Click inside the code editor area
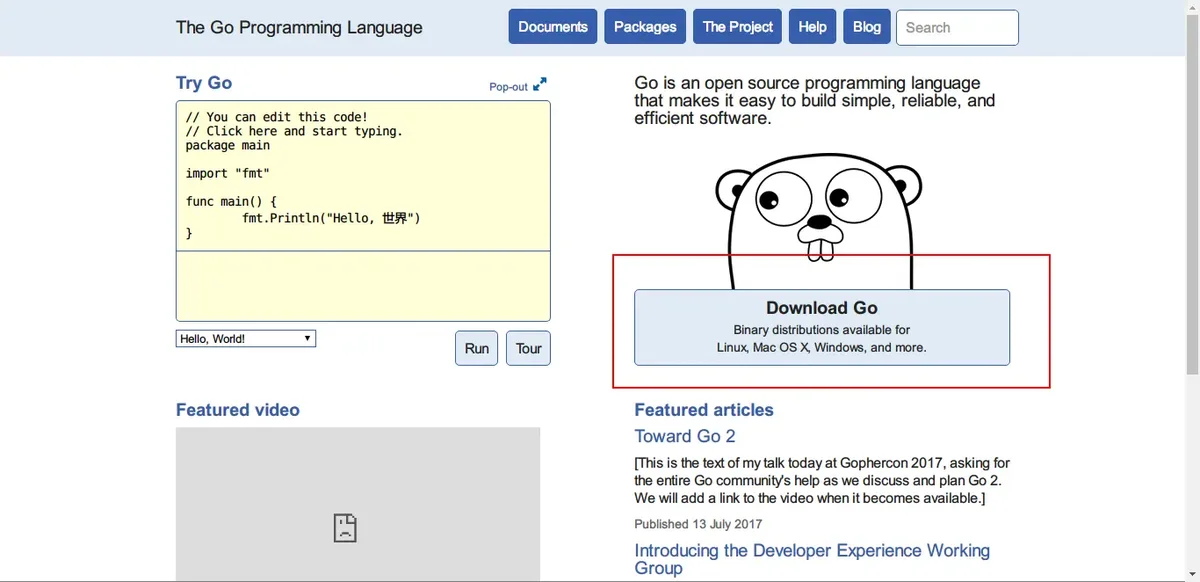Screen dimensions: 1200x582 pyautogui.click(x=363, y=175)
